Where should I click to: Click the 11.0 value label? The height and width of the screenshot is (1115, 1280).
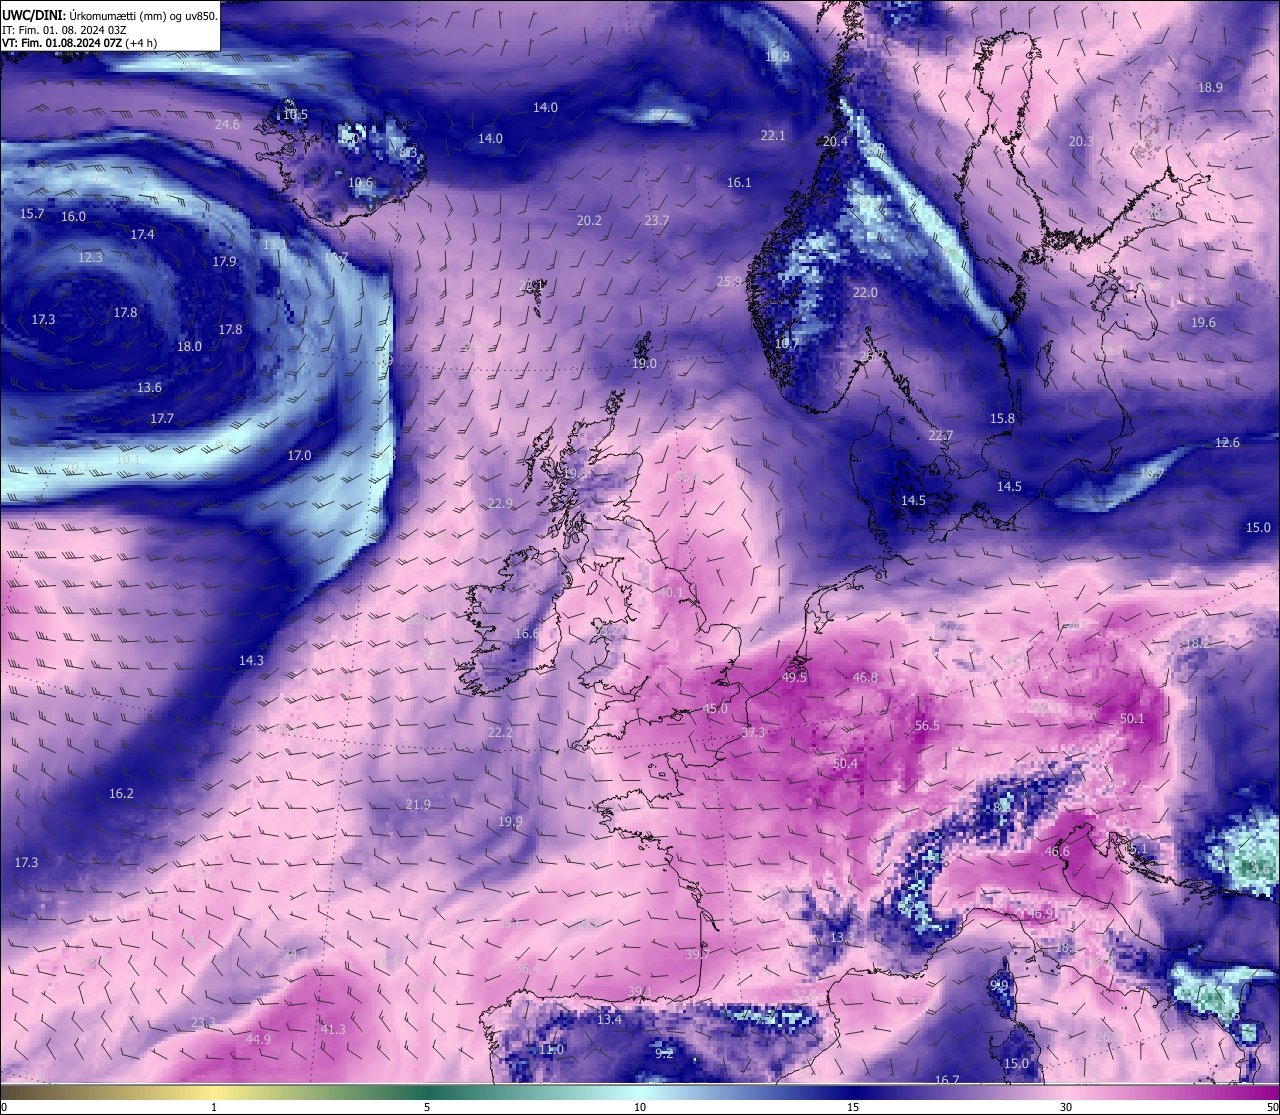(x=552, y=1050)
